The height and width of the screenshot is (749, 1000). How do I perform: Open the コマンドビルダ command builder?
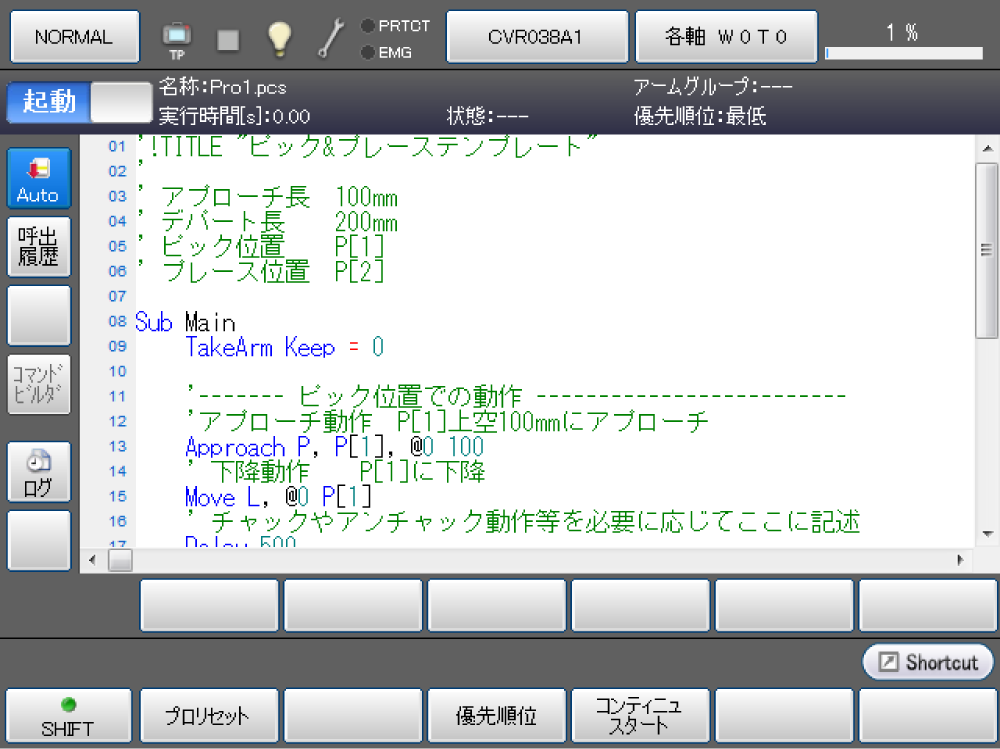(x=39, y=384)
